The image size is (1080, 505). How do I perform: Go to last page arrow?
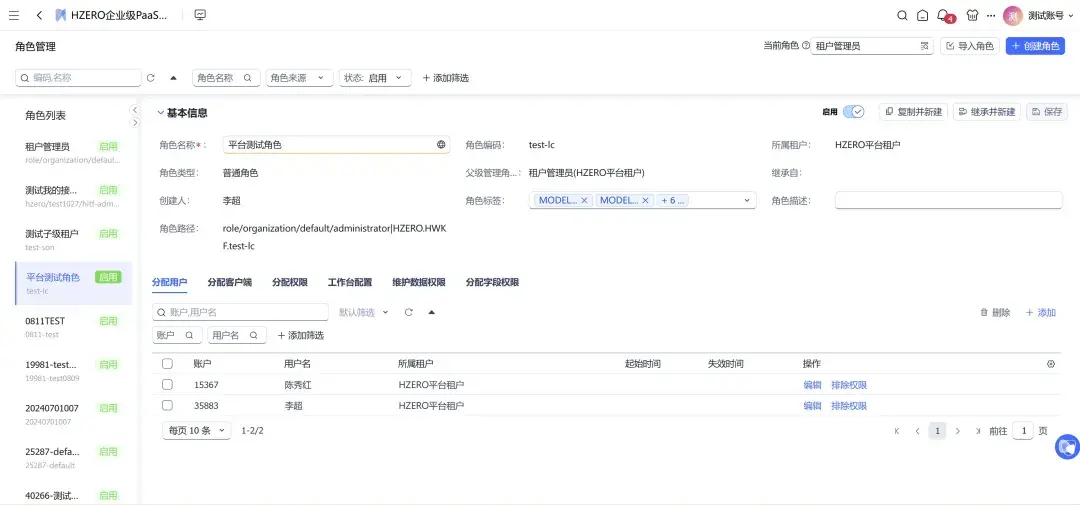[x=978, y=431]
